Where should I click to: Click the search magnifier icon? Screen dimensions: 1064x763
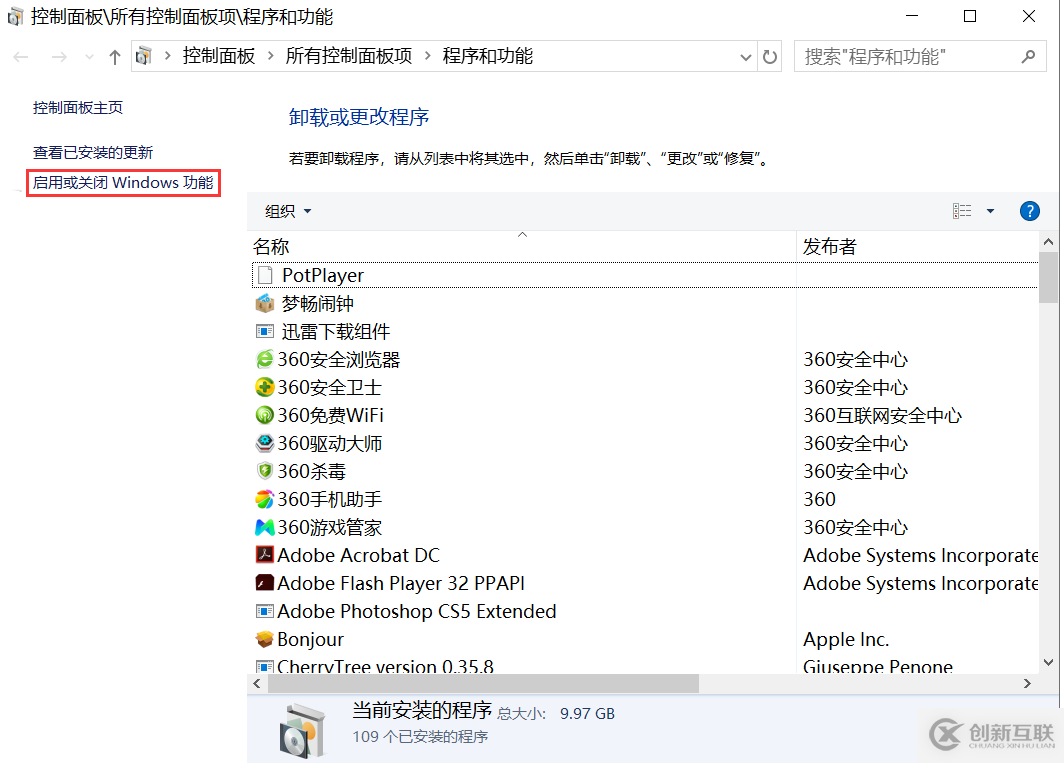click(x=1029, y=56)
